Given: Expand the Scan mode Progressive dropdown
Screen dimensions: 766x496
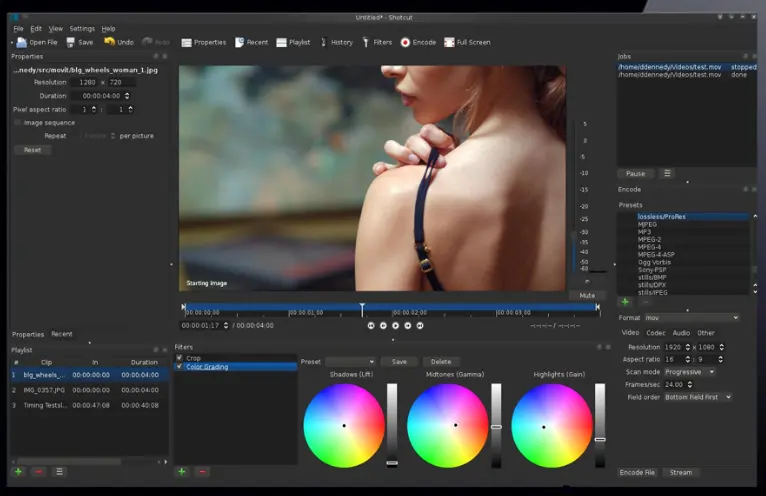Looking at the screenshot, I should coord(690,371).
